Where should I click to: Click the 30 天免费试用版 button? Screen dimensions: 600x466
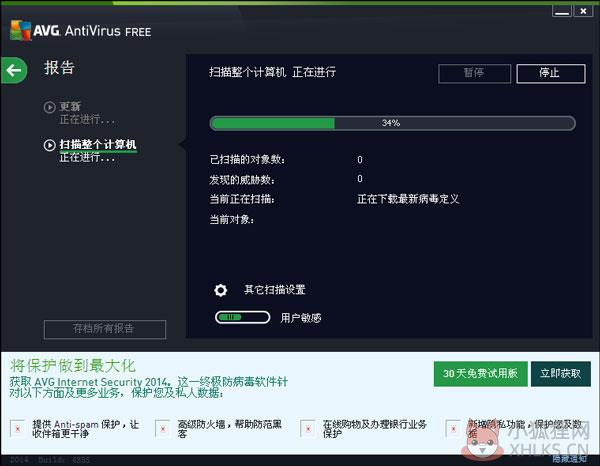click(480, 373)
